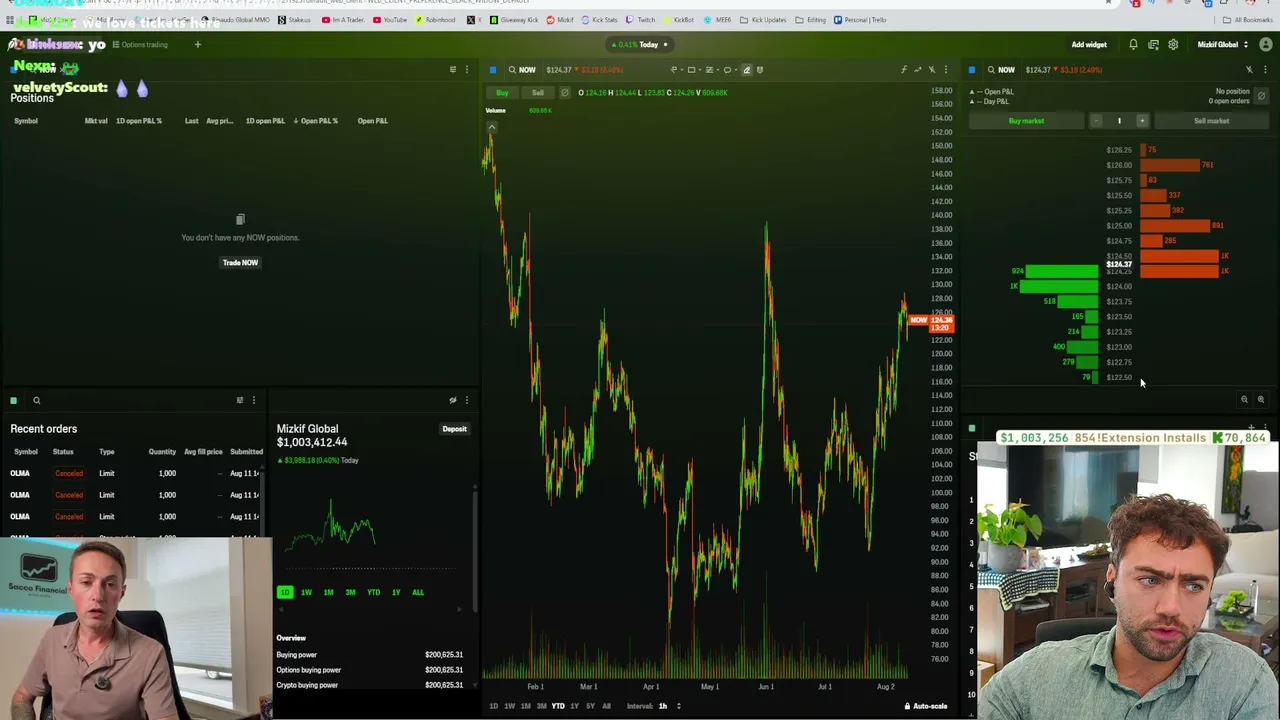Click the Buy button on the chart

(502, 93)
